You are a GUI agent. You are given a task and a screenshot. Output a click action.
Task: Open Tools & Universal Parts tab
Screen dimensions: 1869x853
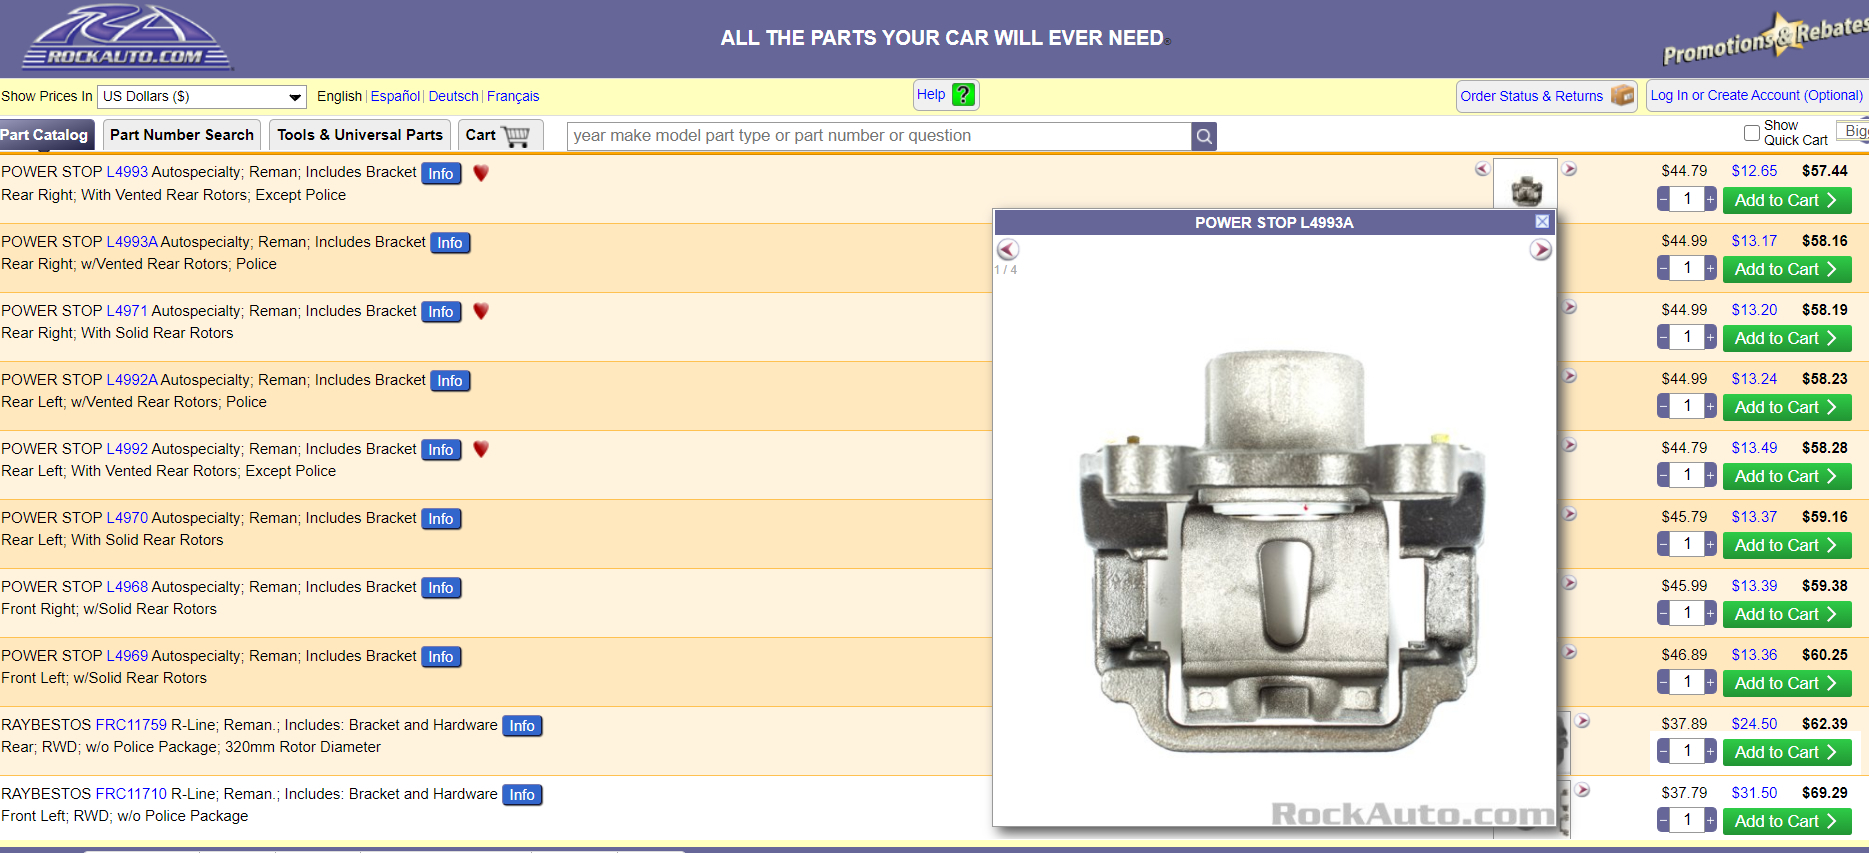click(x=360, y=135)
